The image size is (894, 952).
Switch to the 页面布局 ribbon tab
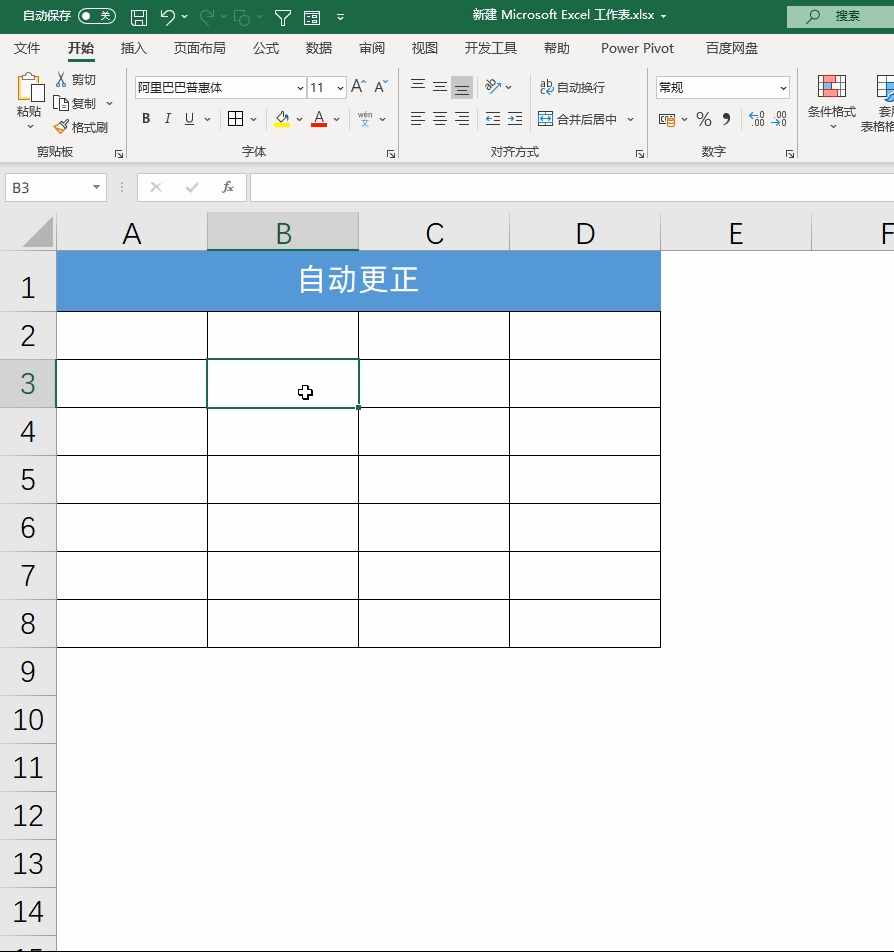199,48
